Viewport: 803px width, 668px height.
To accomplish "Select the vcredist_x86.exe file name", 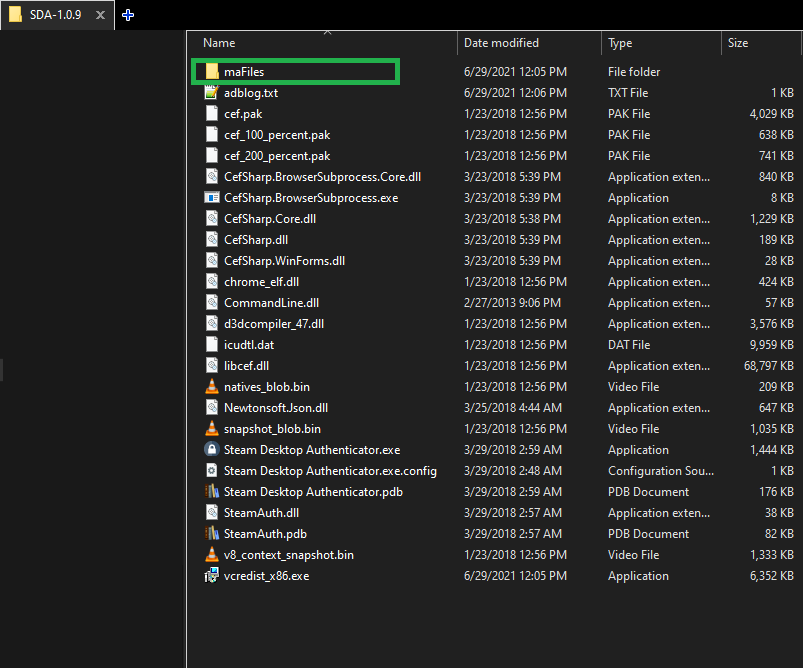I will (266, 576).
